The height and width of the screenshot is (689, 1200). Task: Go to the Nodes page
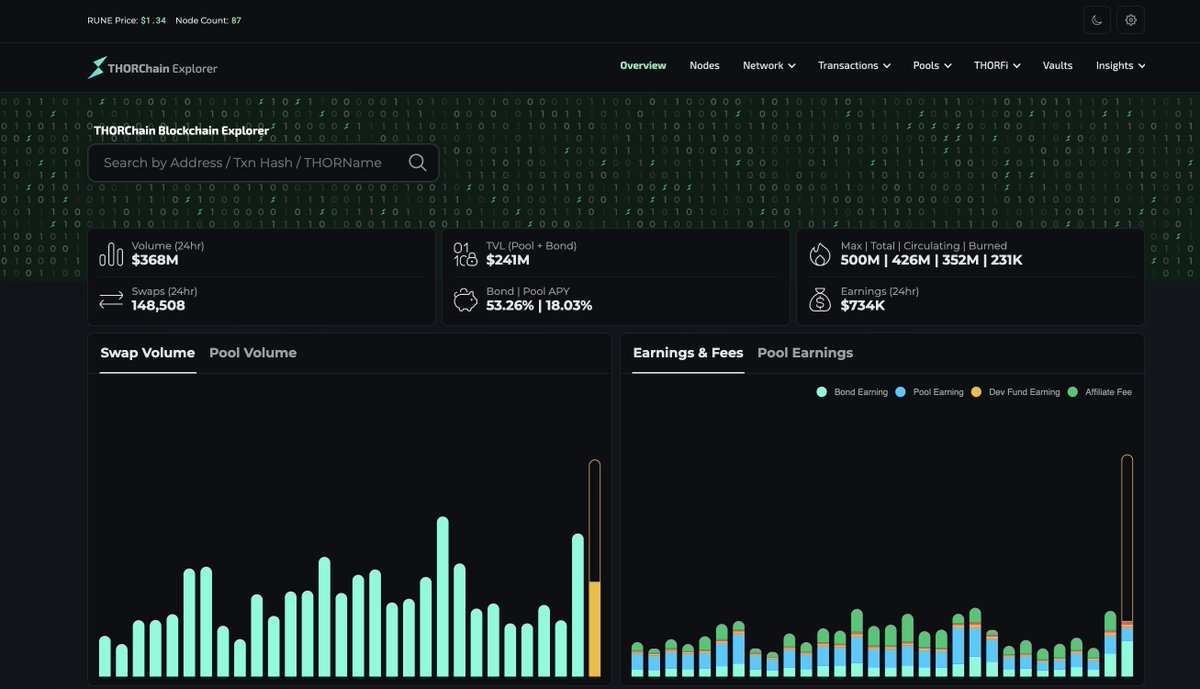point(704,66)
